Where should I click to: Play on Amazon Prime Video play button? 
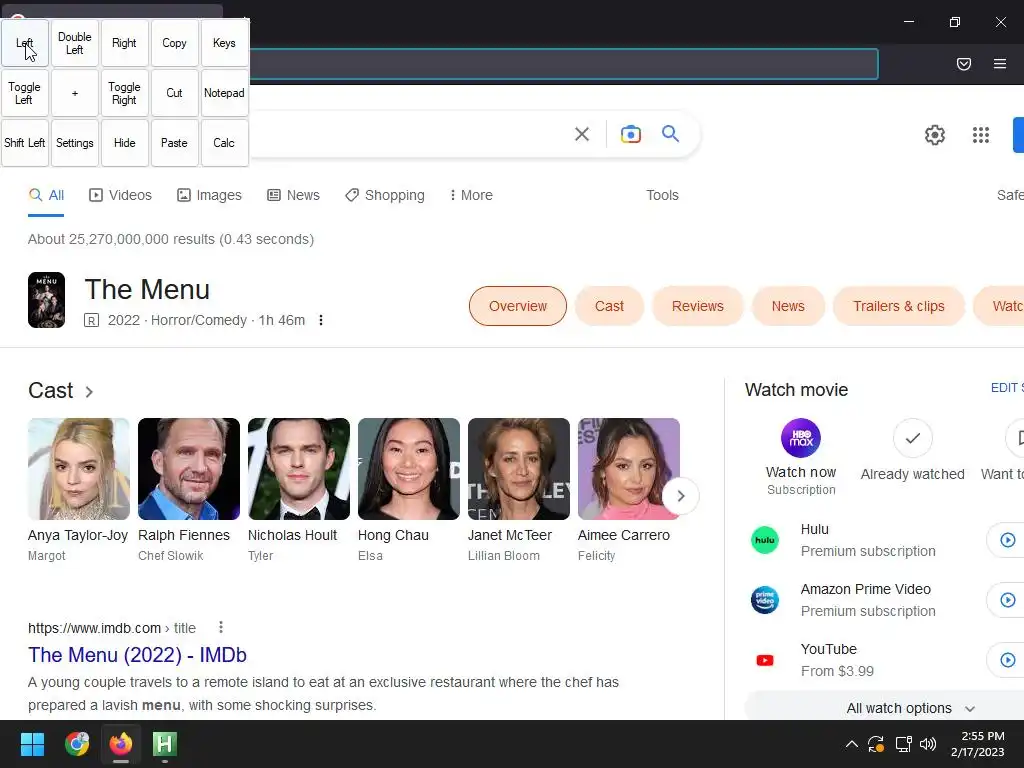click(x=1008, y=600)
